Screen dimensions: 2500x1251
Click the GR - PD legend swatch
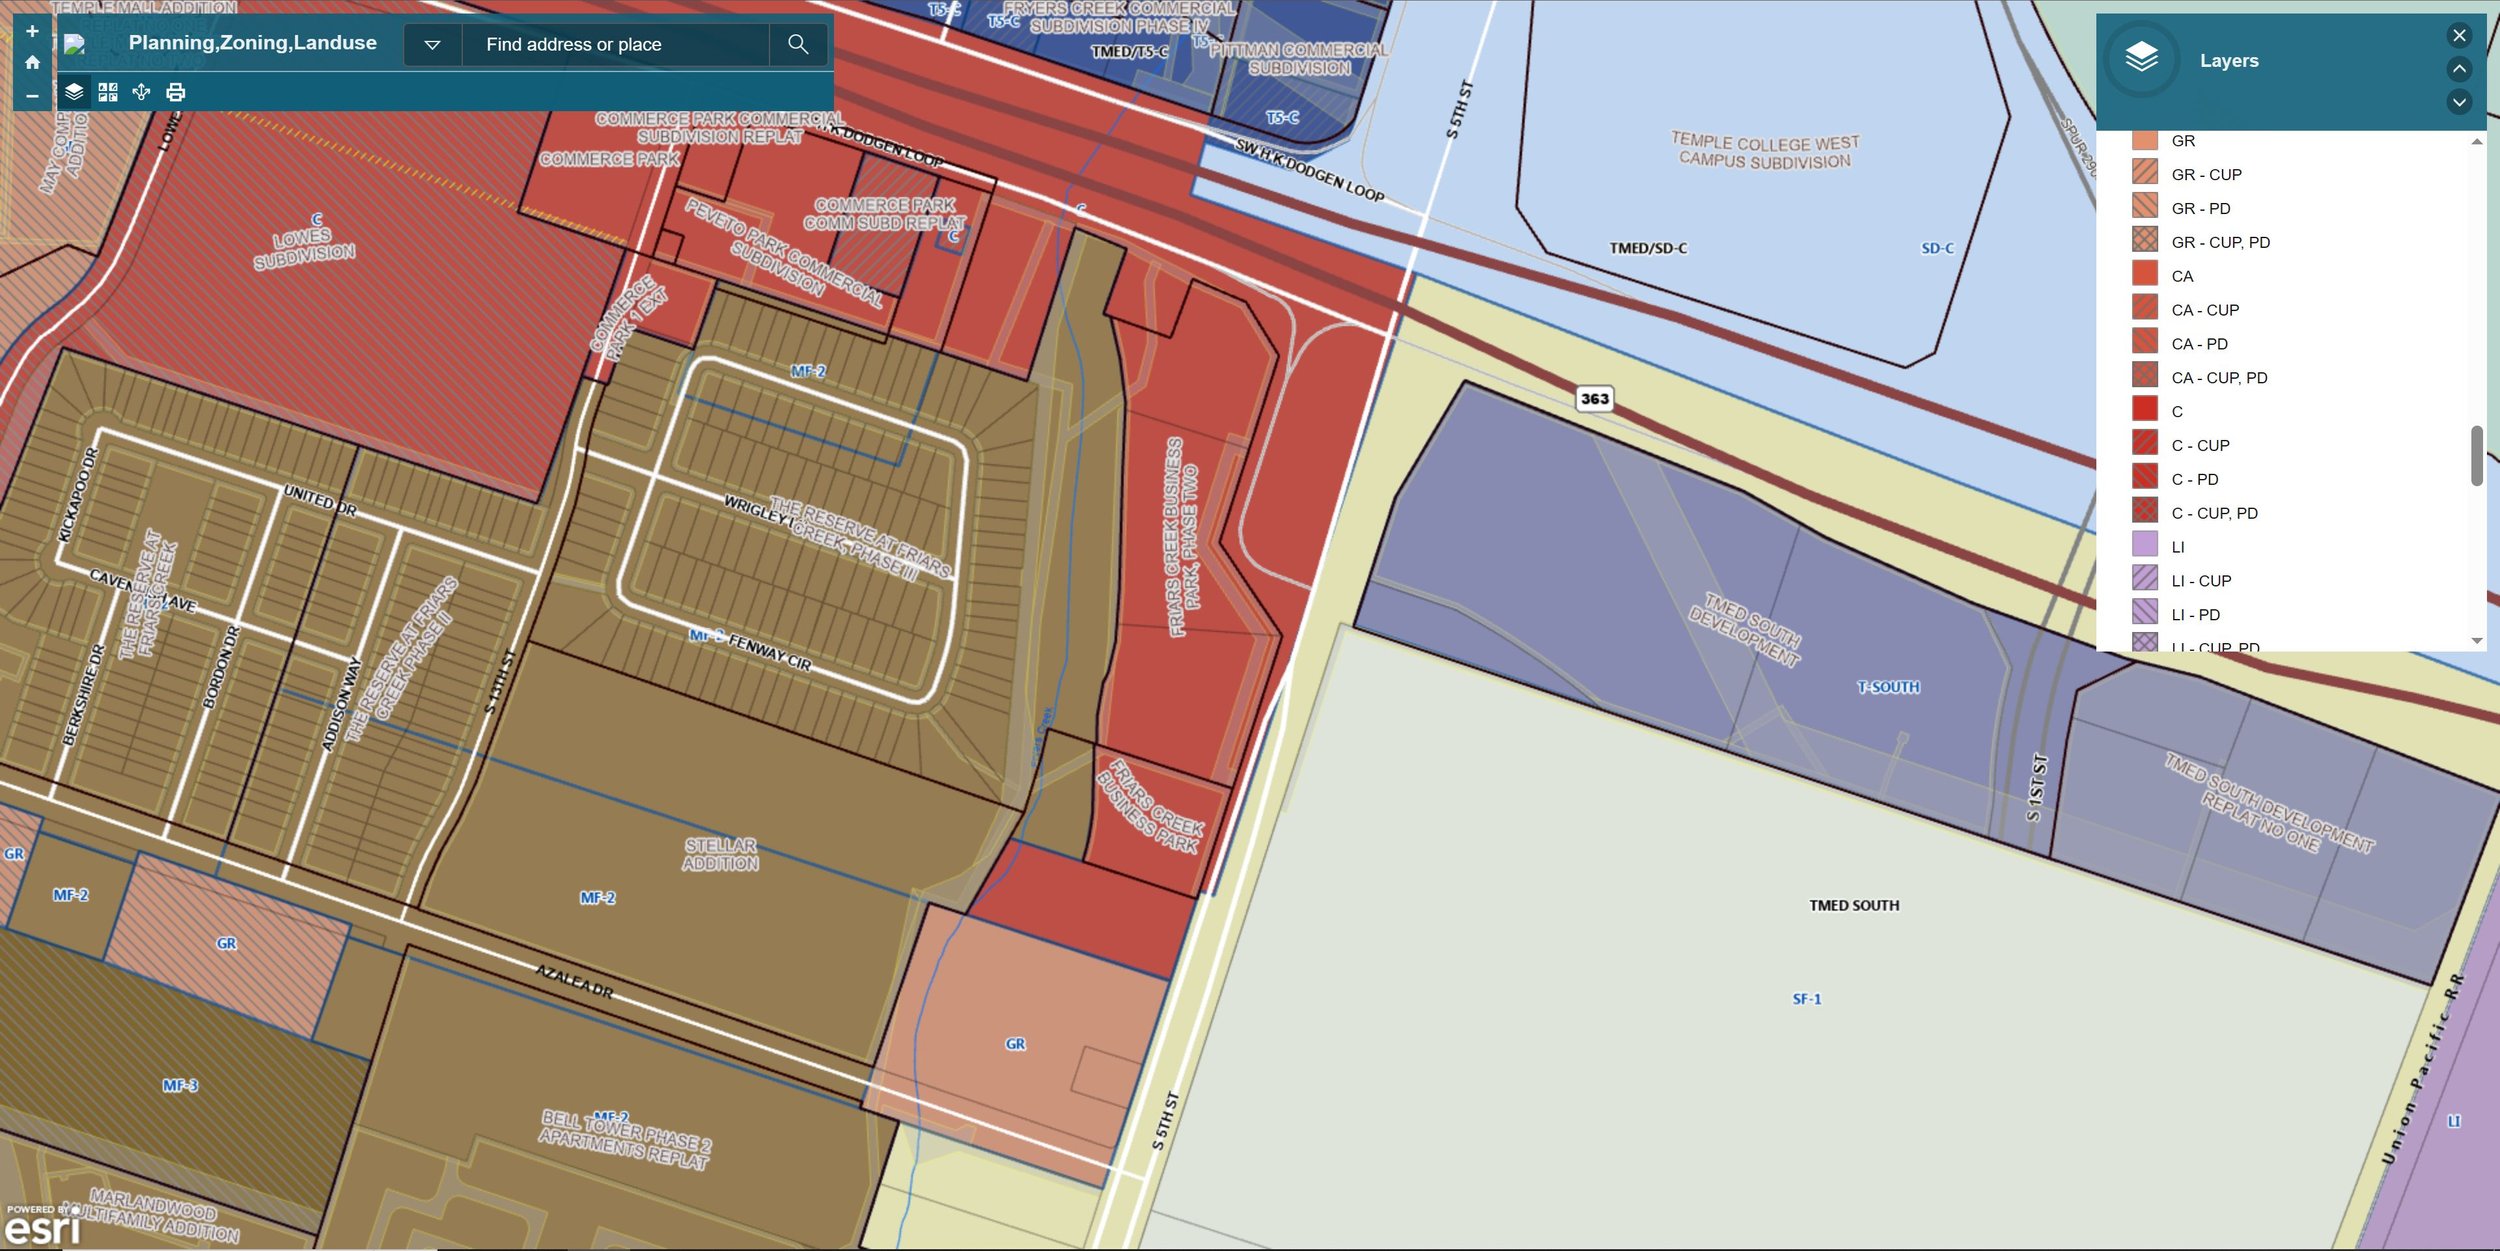[2145, 206]
